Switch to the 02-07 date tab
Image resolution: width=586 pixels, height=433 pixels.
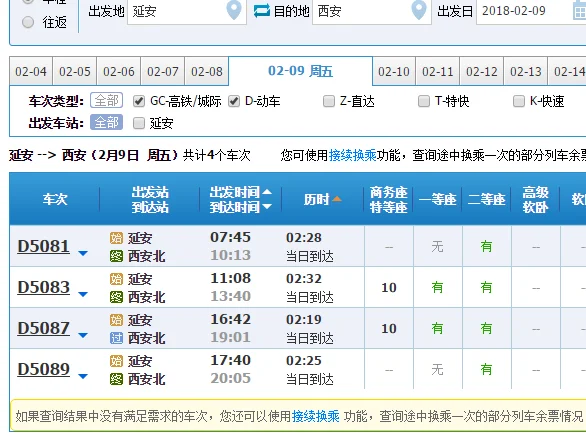coord(163,71)
